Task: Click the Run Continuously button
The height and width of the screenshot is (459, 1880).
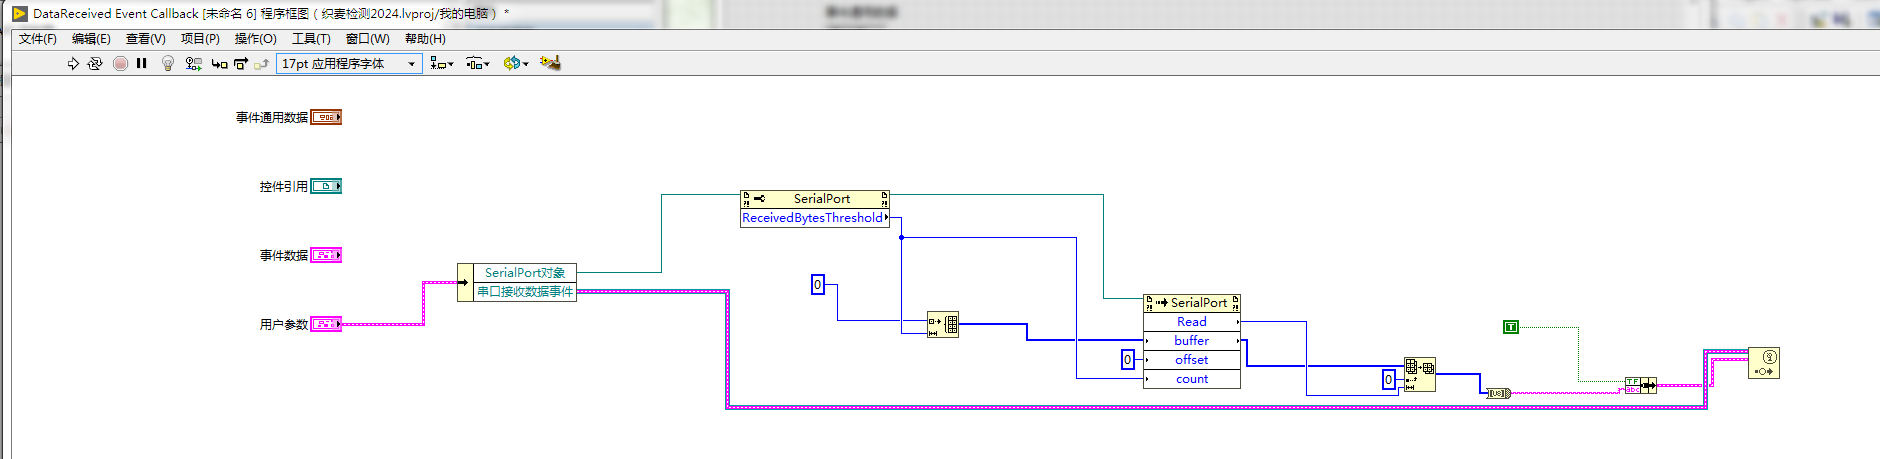Action: 95,63
